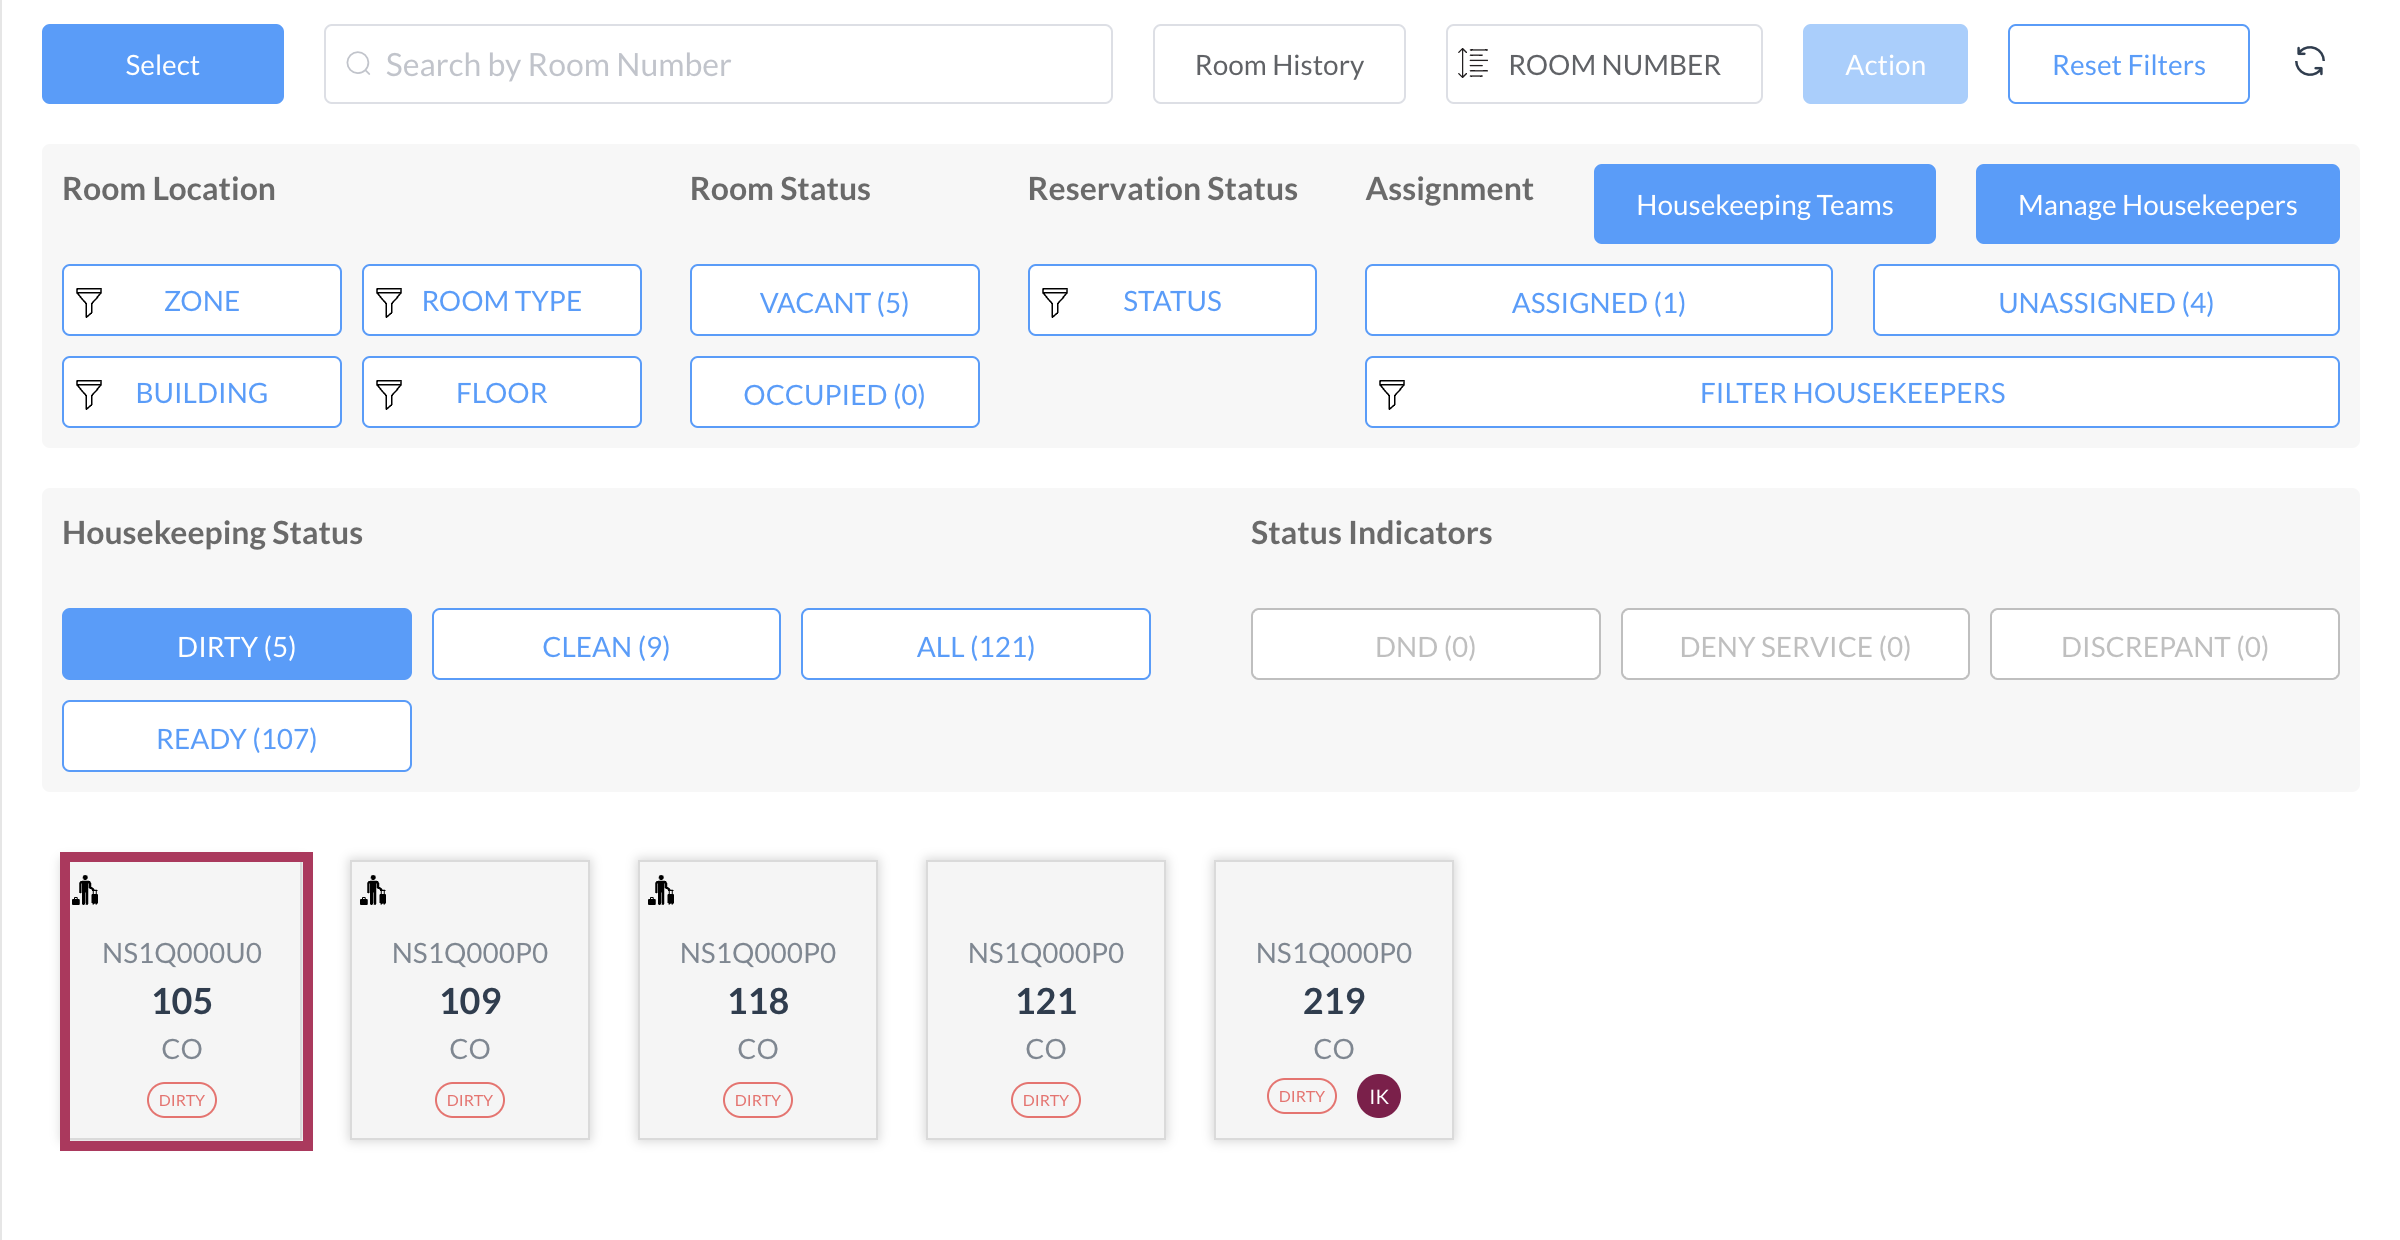Click the luggage icon on room 118
The height and width of the screenshot is (1240, 2400).
[662, 890]
